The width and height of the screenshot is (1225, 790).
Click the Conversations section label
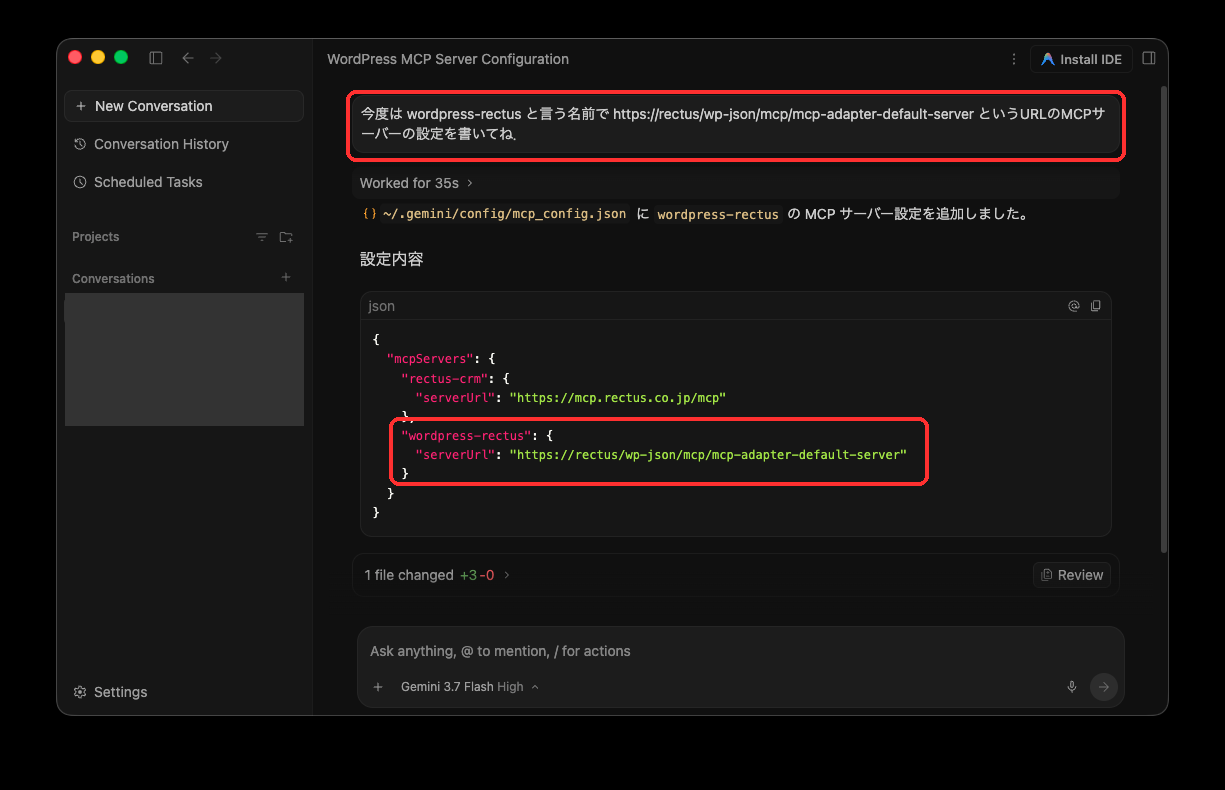(x=113, y=278)
